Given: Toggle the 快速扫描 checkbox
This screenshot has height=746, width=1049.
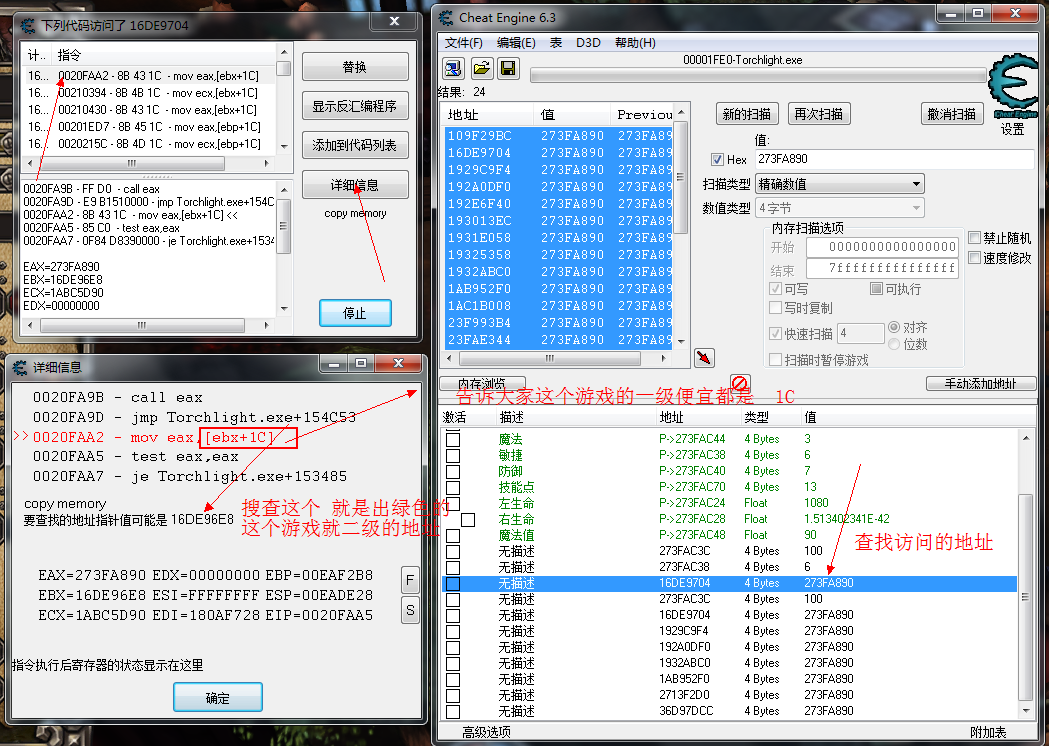Looking at the screenshot, I should pyautogui.click(x=775, y=333).
